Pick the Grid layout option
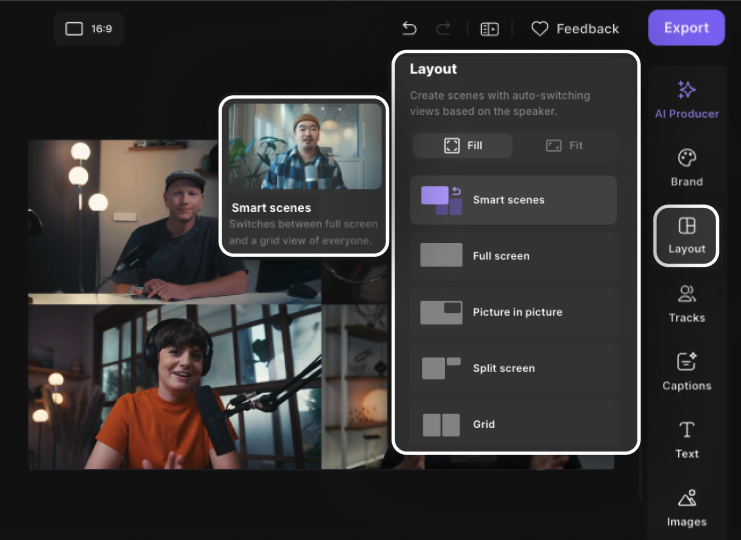741x540 pixels. click(x=513, y=424)
